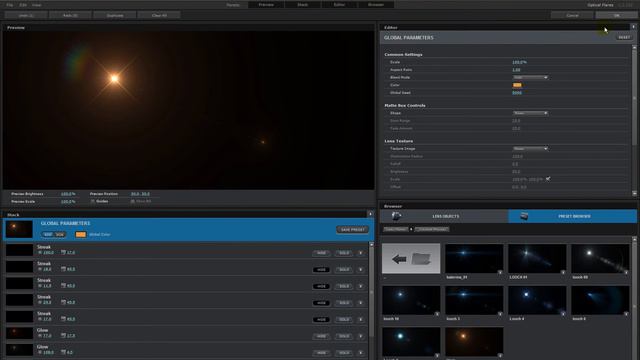Toggle the Lens Texture Scale link checkmark
Viewport: 640px width, 360px height.
click(x=548, y=179)
